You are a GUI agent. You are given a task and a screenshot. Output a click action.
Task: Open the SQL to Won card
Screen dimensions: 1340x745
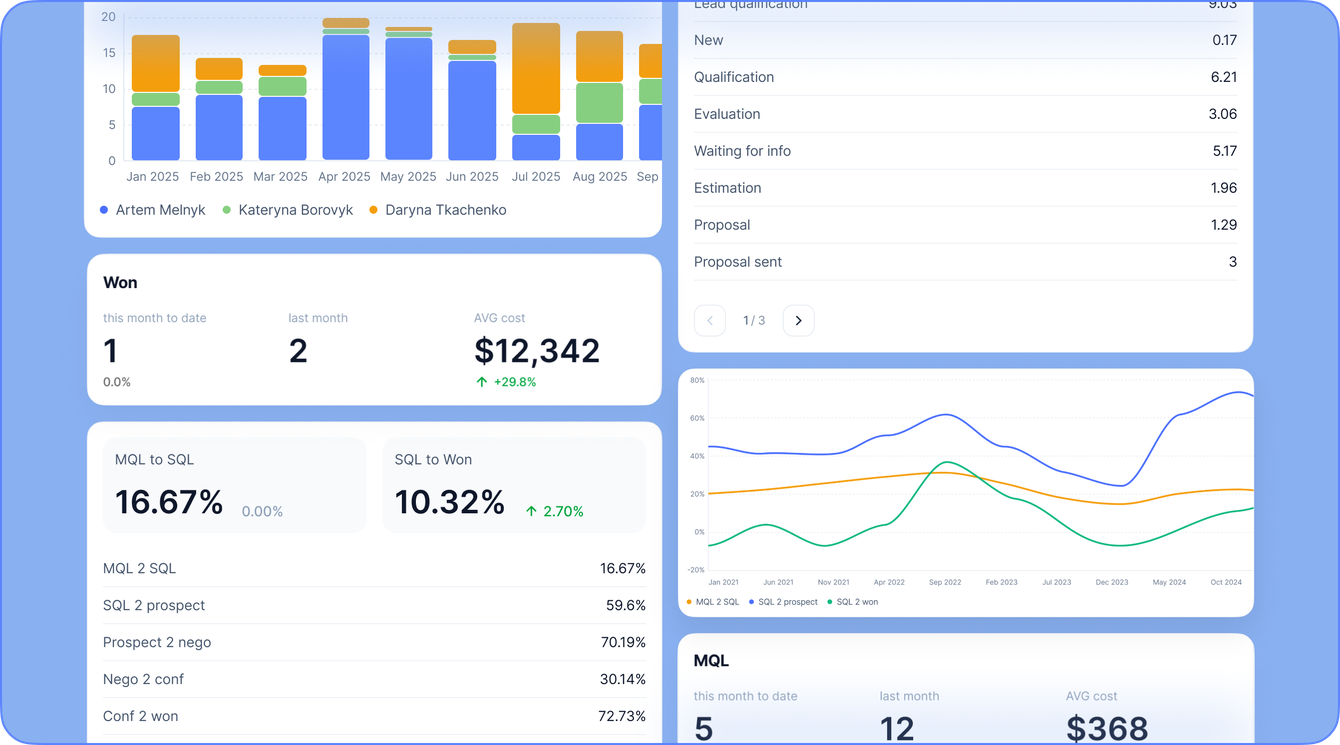point(514,485)
